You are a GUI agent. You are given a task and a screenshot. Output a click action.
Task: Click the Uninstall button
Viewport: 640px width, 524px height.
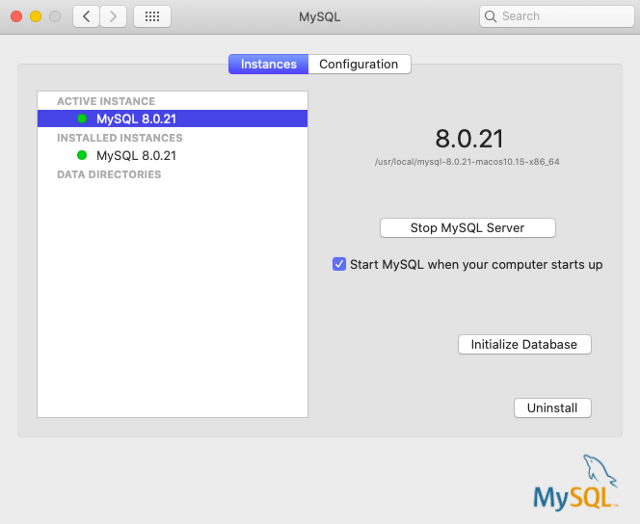553,408
